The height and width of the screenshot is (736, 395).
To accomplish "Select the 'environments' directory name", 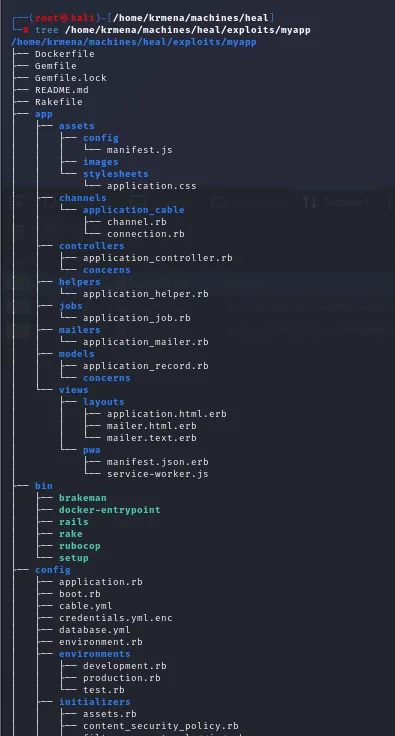I will pos(95,654).
